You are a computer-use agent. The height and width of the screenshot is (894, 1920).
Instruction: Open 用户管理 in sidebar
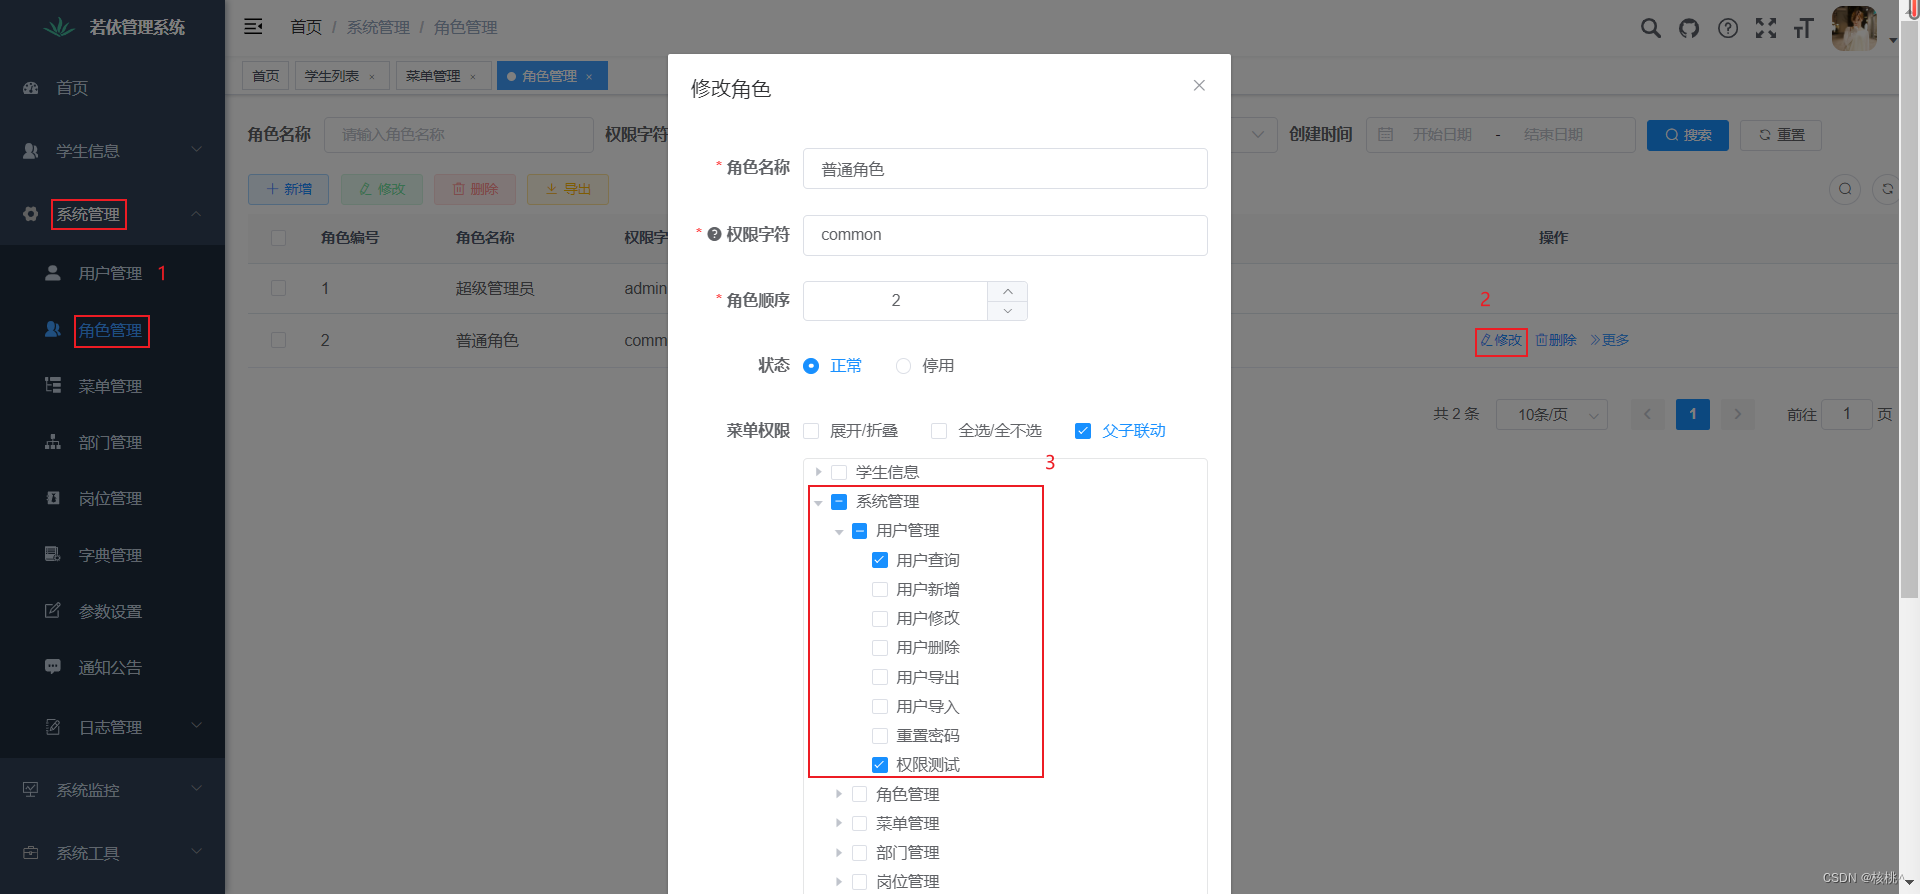[112, 273]
